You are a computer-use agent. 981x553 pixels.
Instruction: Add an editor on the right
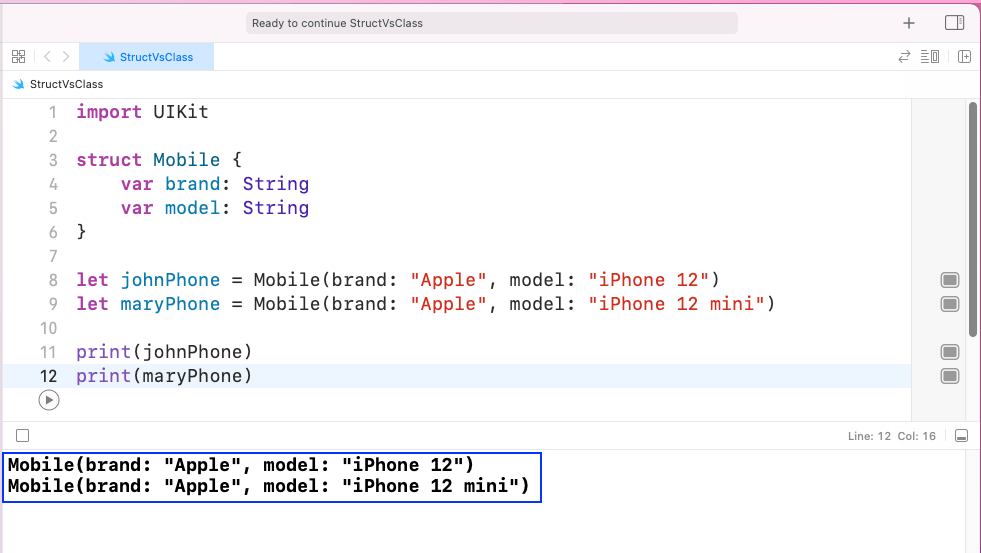(x=964, y=57)
